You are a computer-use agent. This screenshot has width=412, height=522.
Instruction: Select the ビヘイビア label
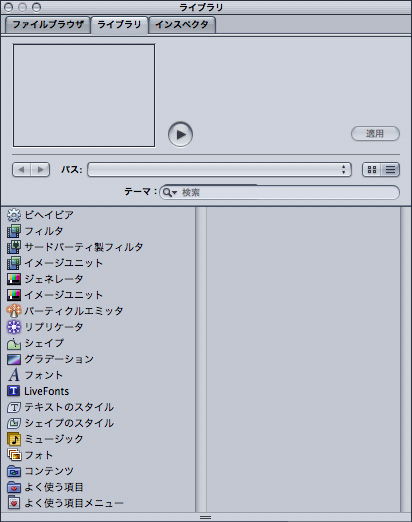(x=49, y=215)
